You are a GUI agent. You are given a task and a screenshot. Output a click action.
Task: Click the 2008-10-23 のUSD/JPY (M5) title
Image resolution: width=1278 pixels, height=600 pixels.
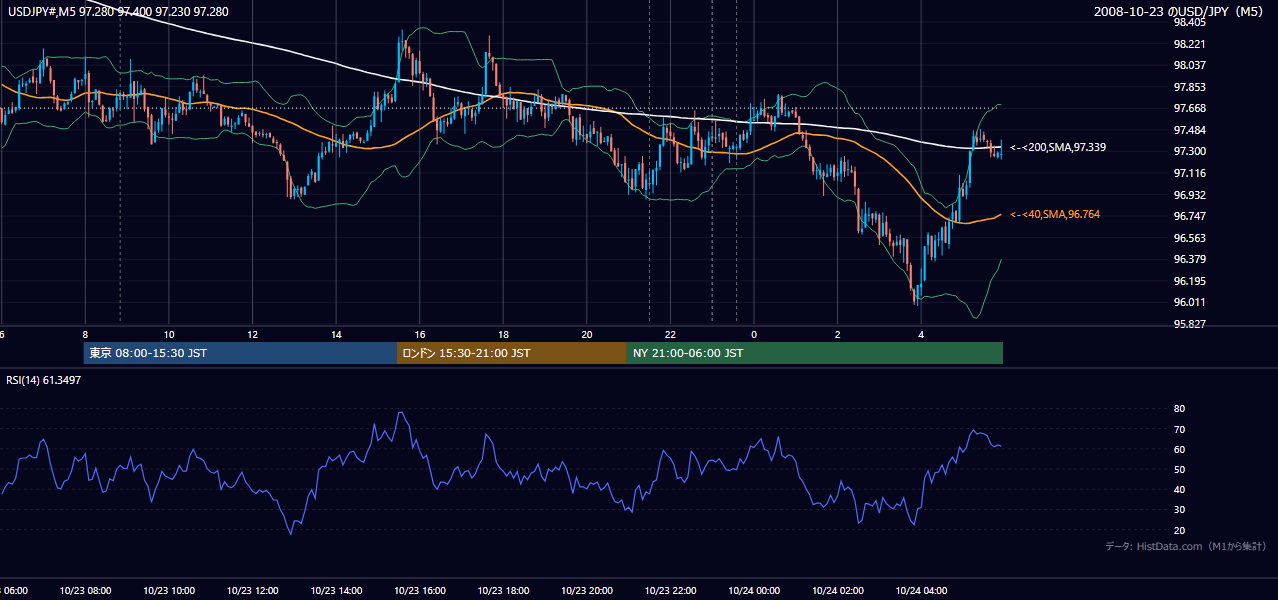[x=1180, y=11]
